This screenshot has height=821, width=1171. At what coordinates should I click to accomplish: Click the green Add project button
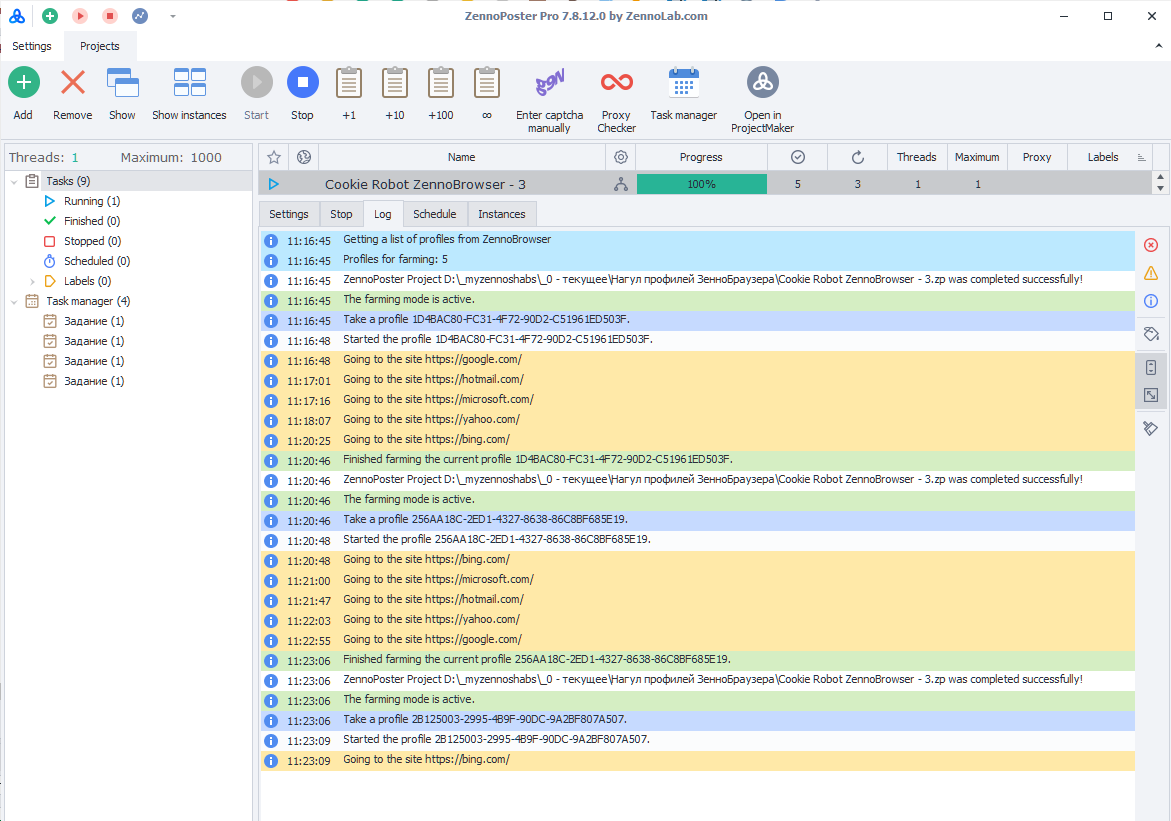[23, 82]
